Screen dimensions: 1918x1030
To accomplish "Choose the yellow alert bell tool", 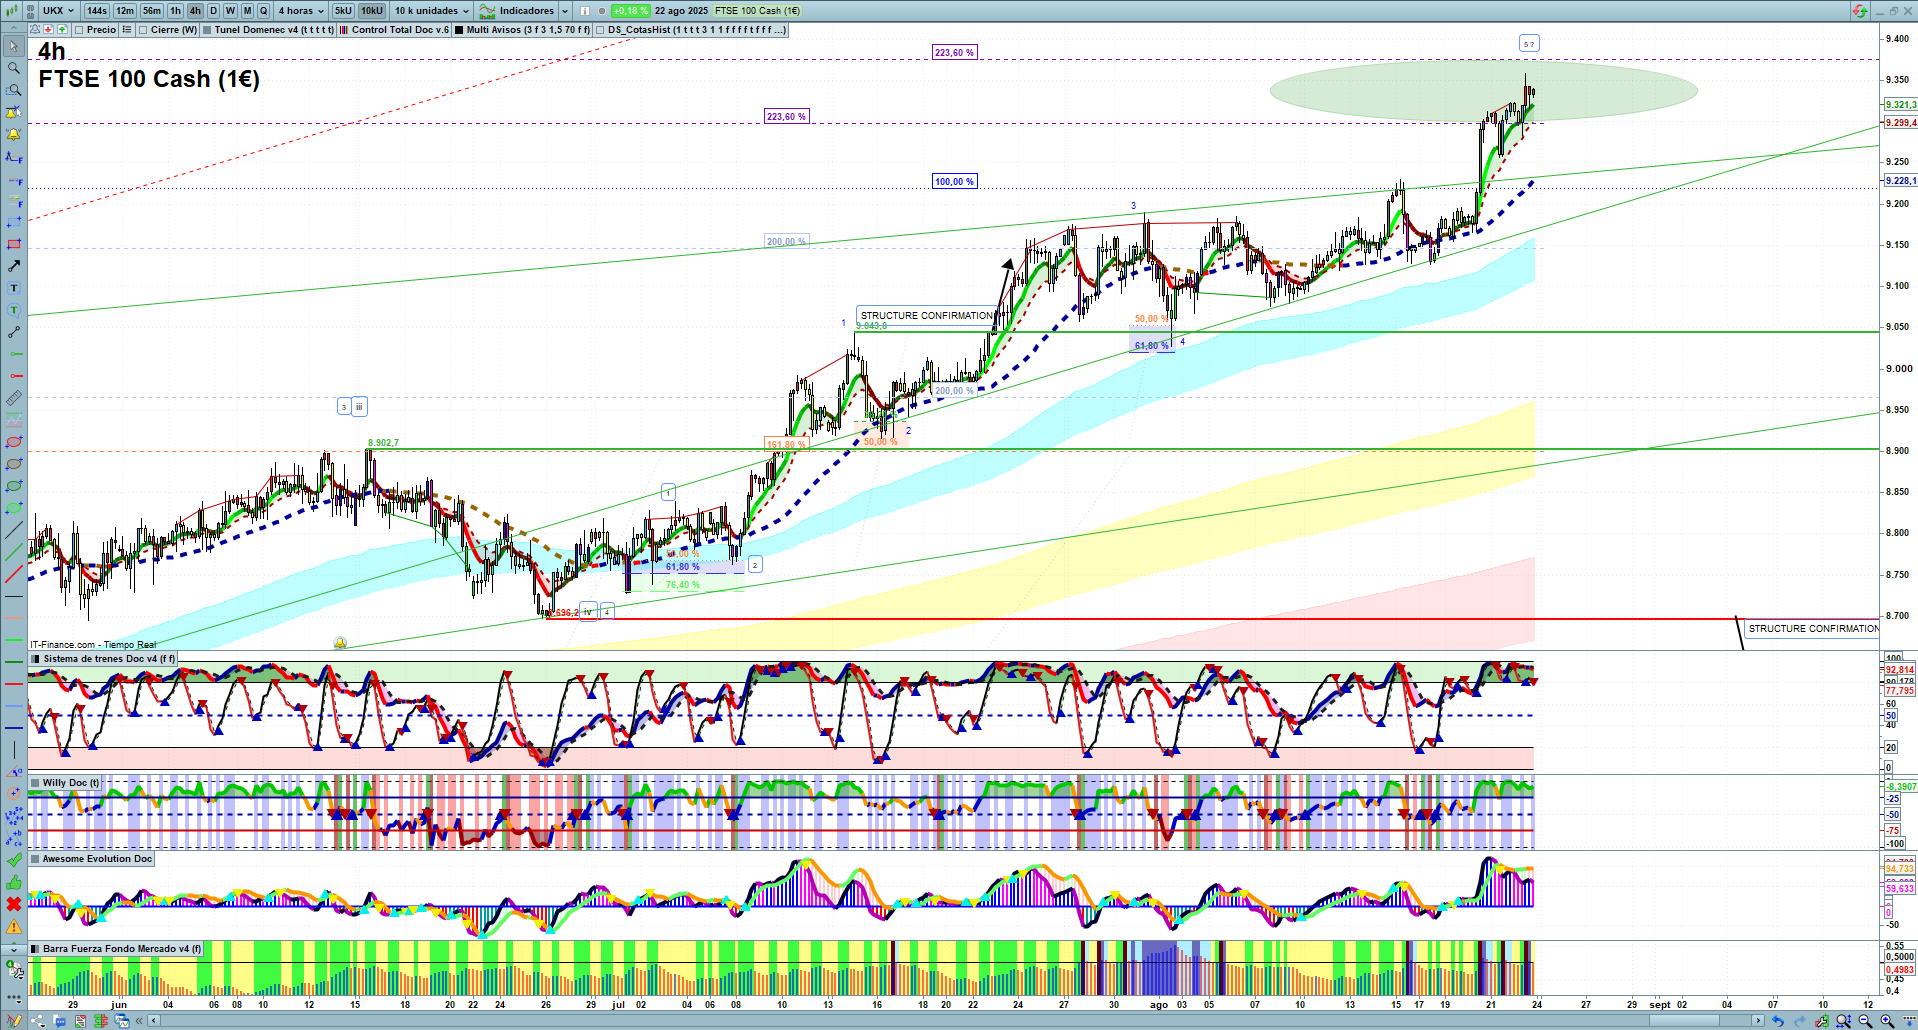I will 14,134.
